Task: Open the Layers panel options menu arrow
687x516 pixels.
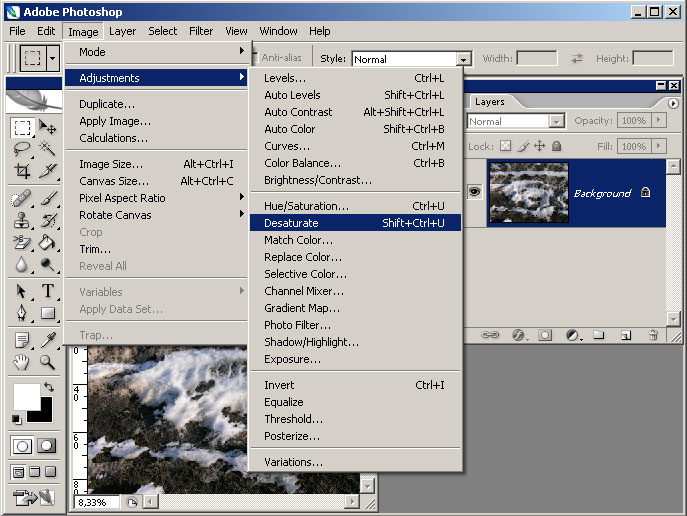Action: 673,103
